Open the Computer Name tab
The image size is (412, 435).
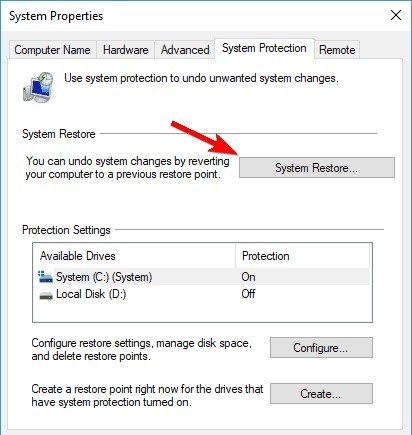point(52,50)
